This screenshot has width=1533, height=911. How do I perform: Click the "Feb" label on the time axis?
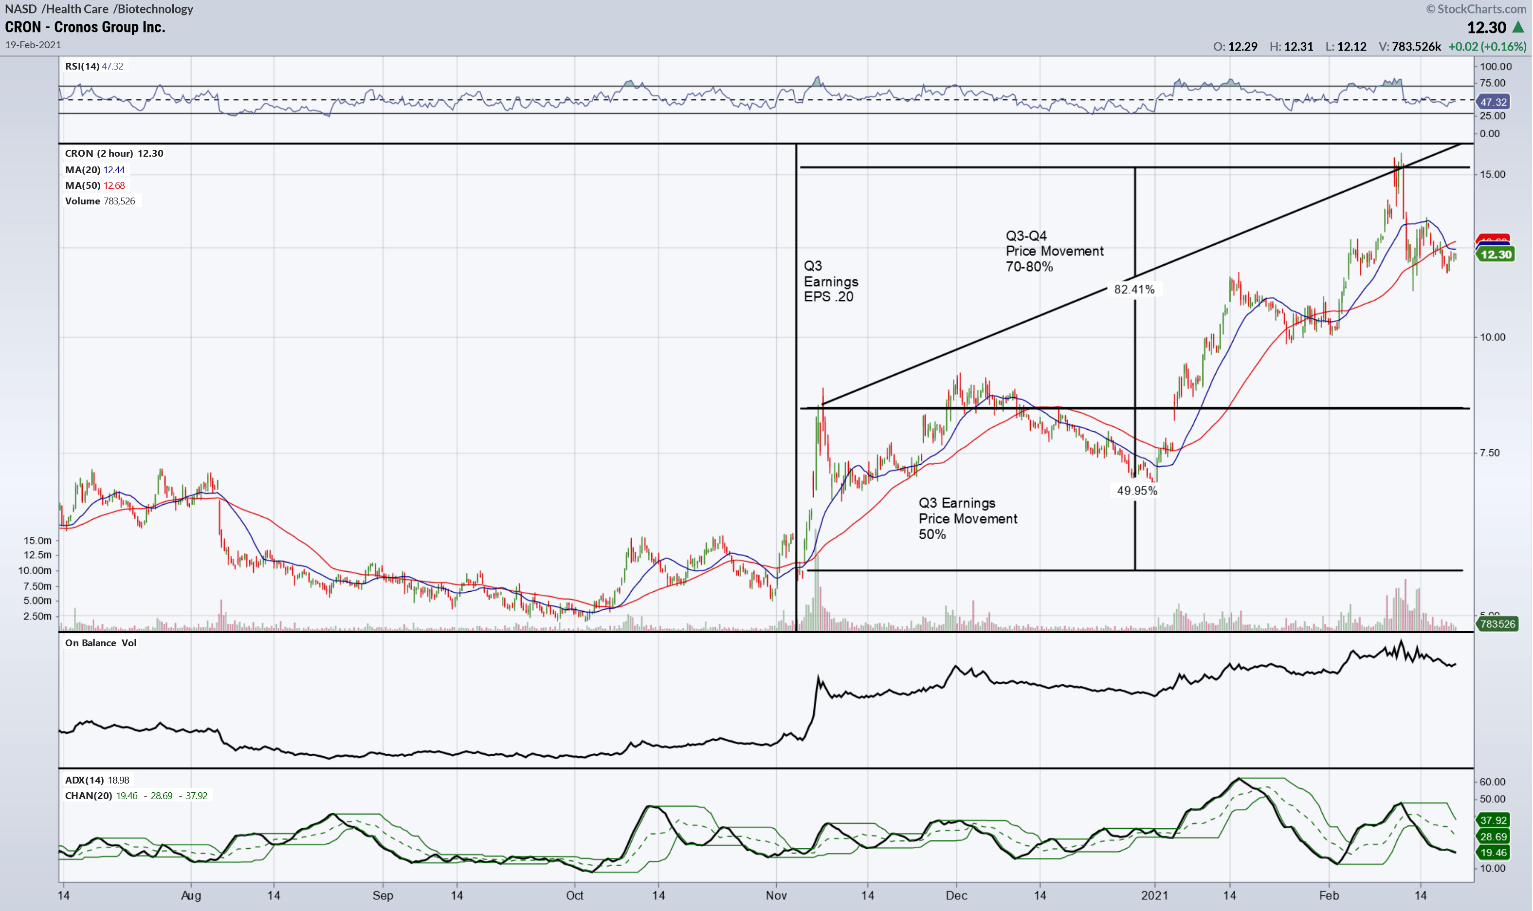[x=1329, y=896]
